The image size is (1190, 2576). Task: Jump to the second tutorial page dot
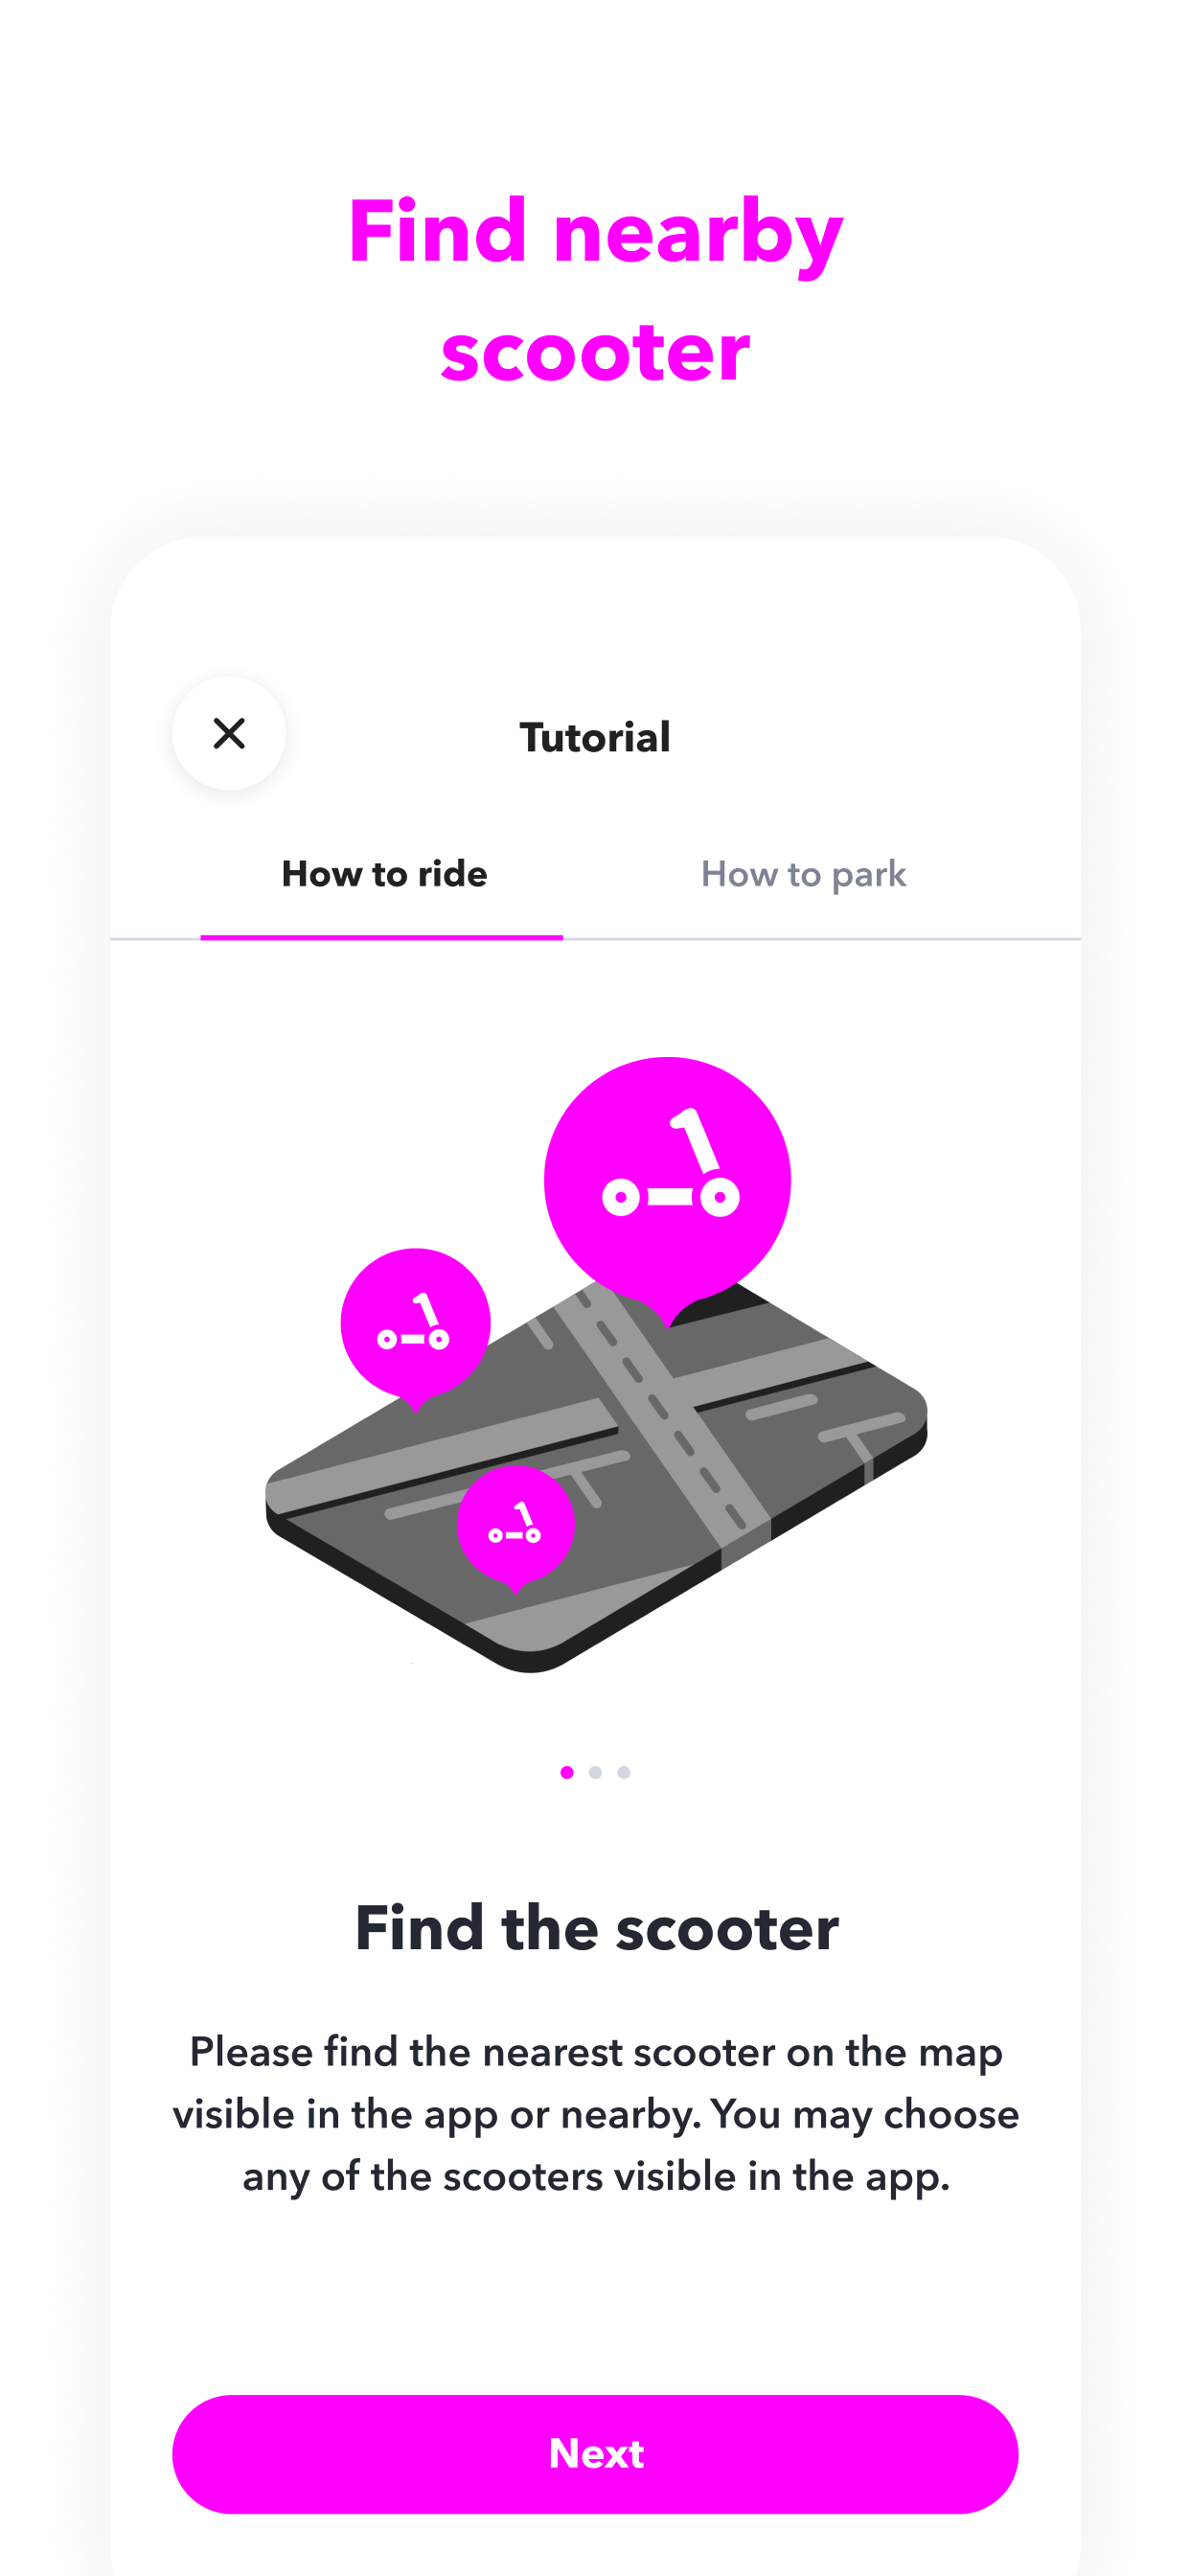595,1772
